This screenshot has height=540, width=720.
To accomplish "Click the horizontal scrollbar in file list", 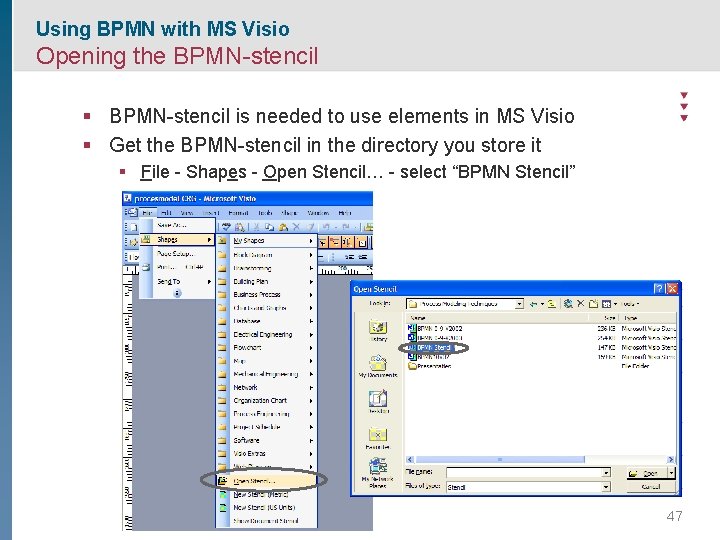I will [x=501, y=459].
